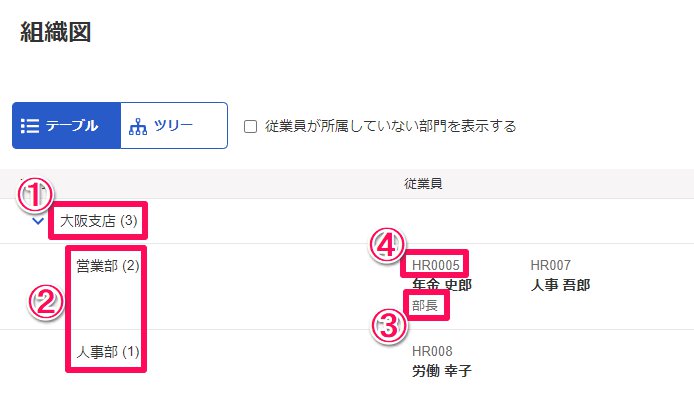Click employee number HR007
Viewport: 694px width, 395px height.
pyautogui.click(x=551, y=265)
